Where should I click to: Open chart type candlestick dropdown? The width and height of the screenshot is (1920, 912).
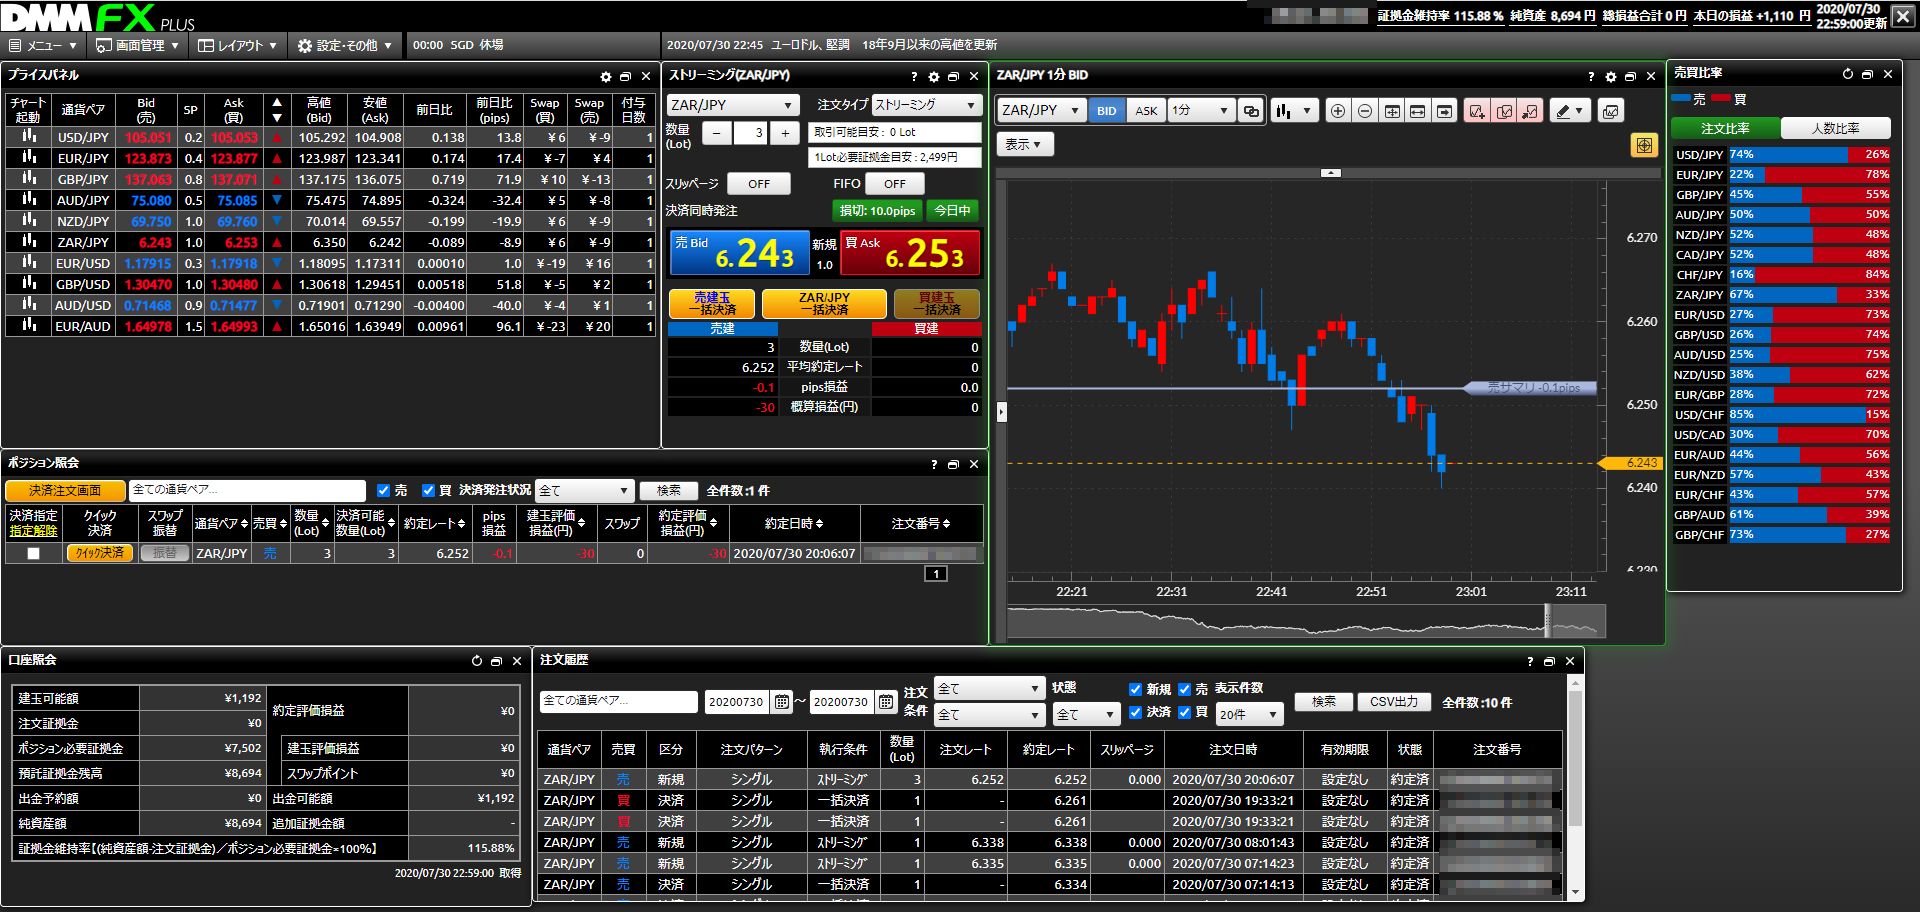(1295, 111)
